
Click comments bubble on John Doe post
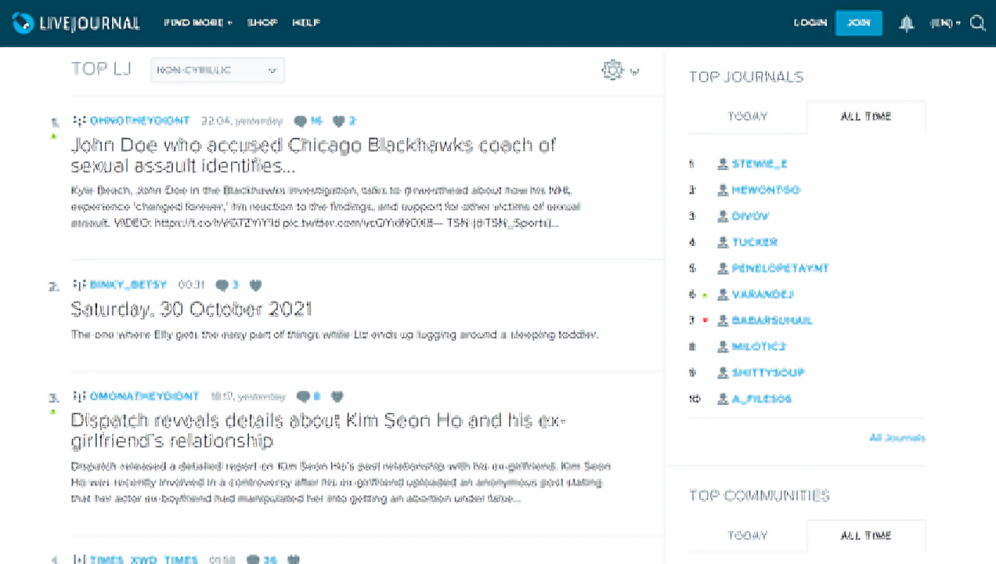coord(301,121)
